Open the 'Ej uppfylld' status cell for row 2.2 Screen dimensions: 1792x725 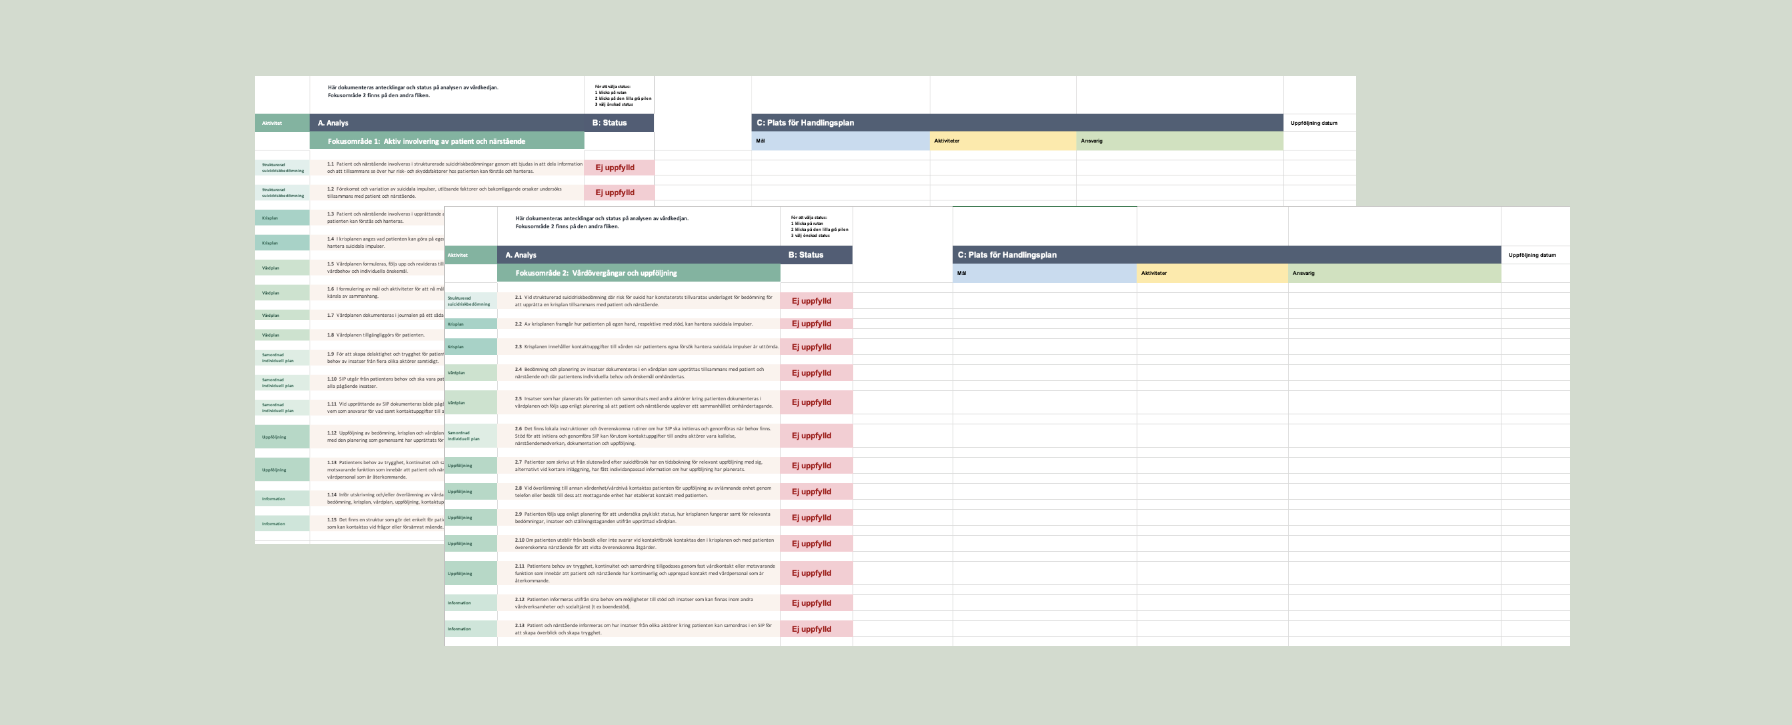coord(816,324)
